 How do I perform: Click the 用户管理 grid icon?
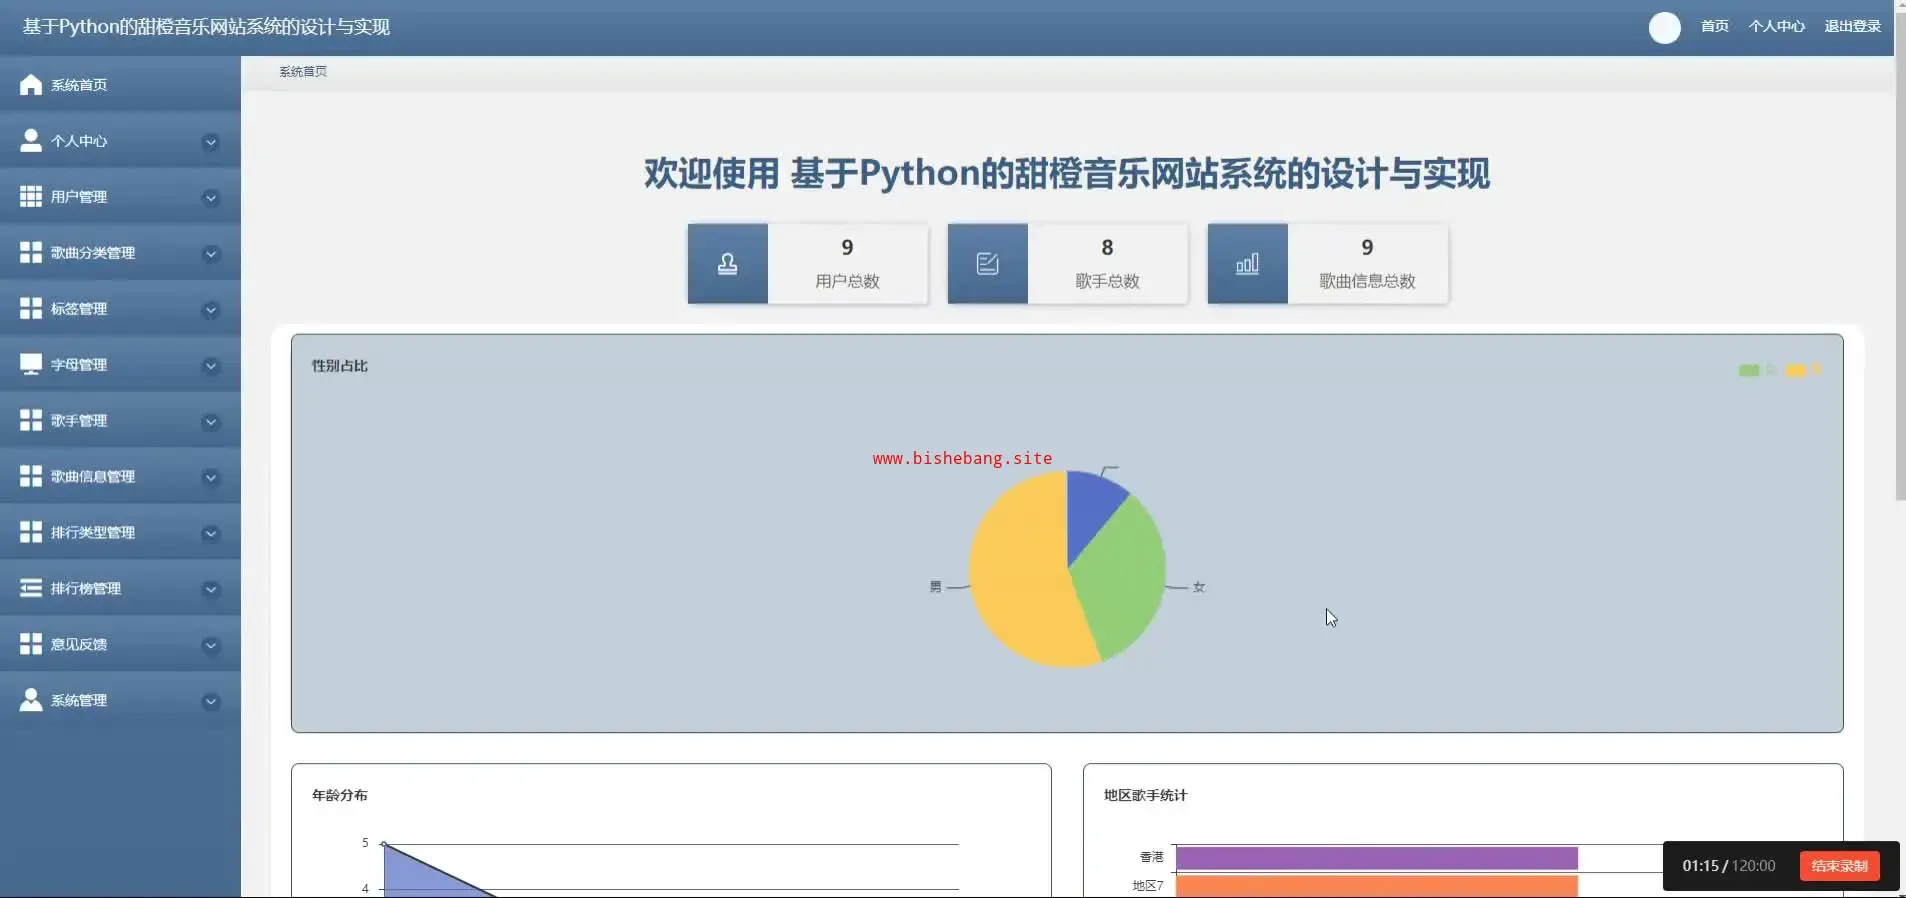point(31,197)
